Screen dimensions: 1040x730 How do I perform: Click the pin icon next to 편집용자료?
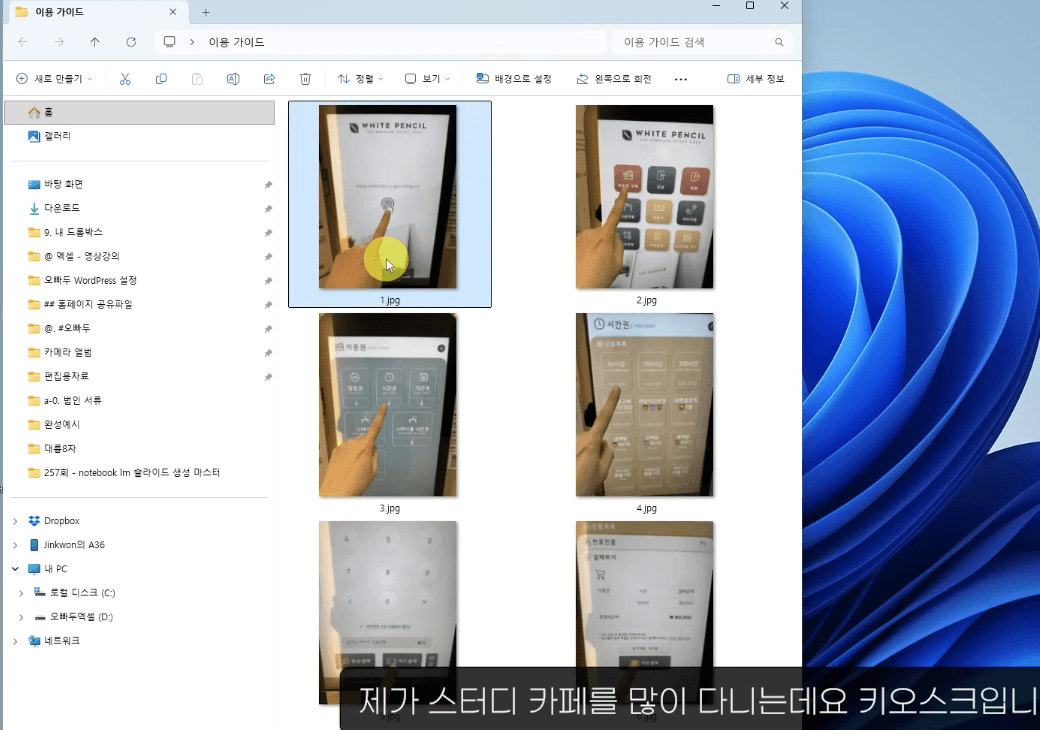point(268,377)
